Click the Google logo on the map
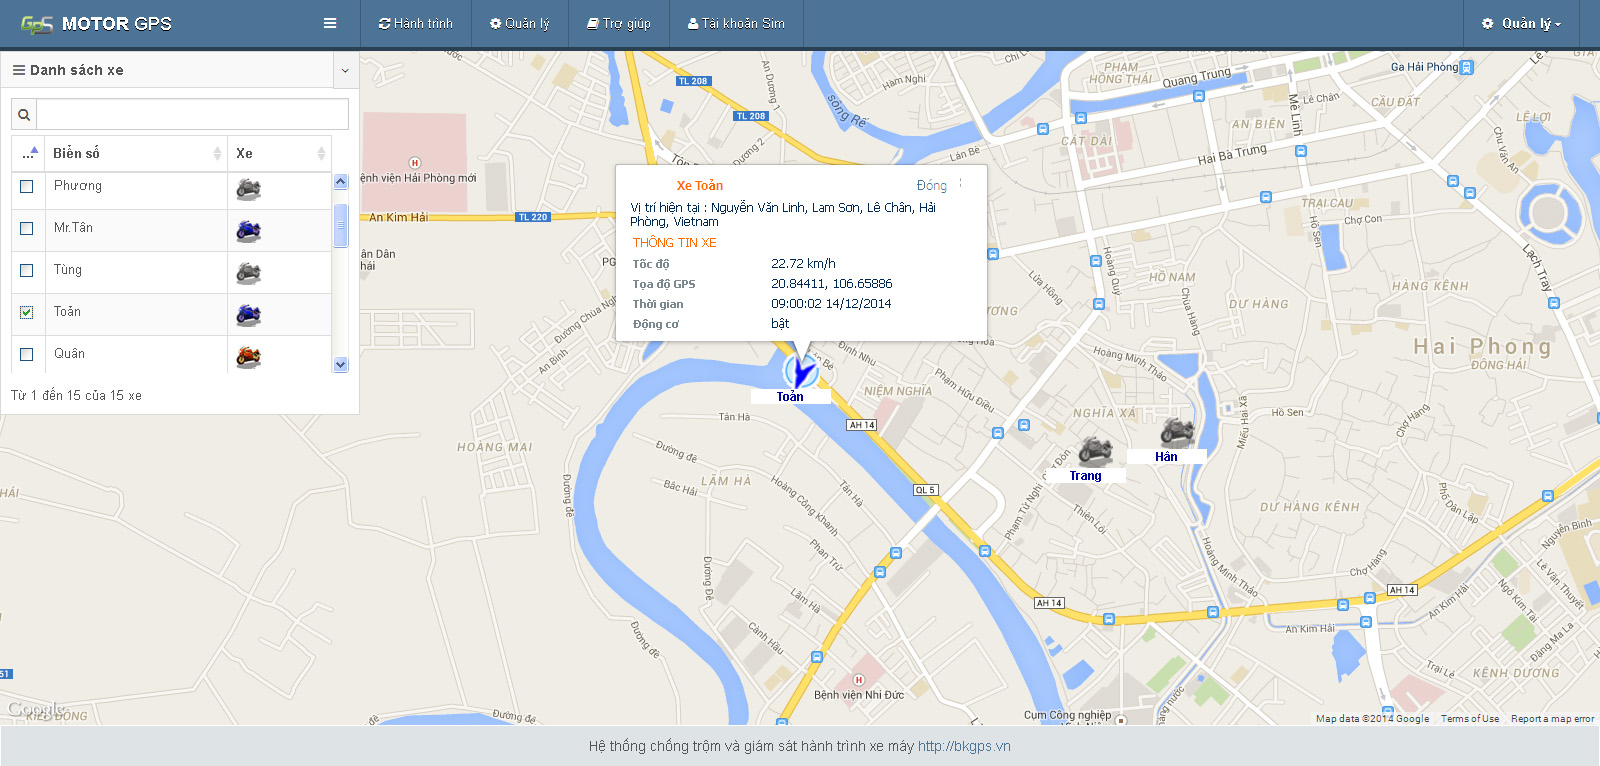 point(37,710)
